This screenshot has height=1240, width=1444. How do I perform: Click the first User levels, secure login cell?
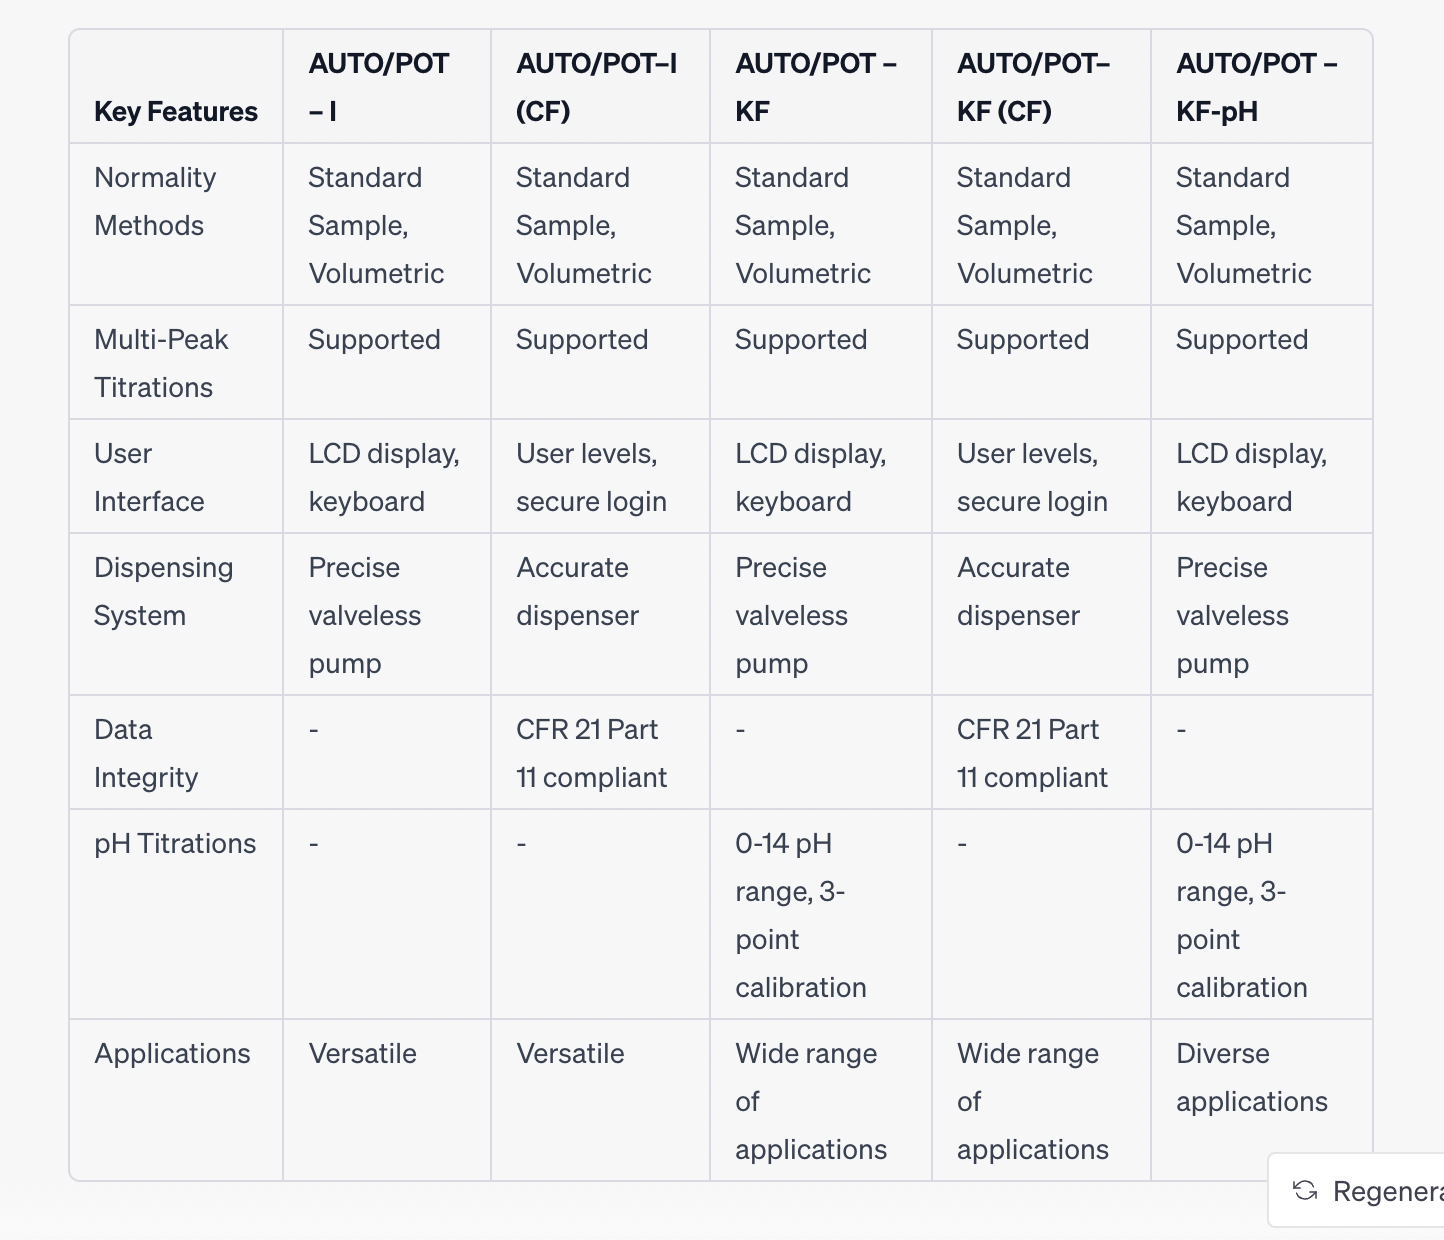tap(591, 477)
